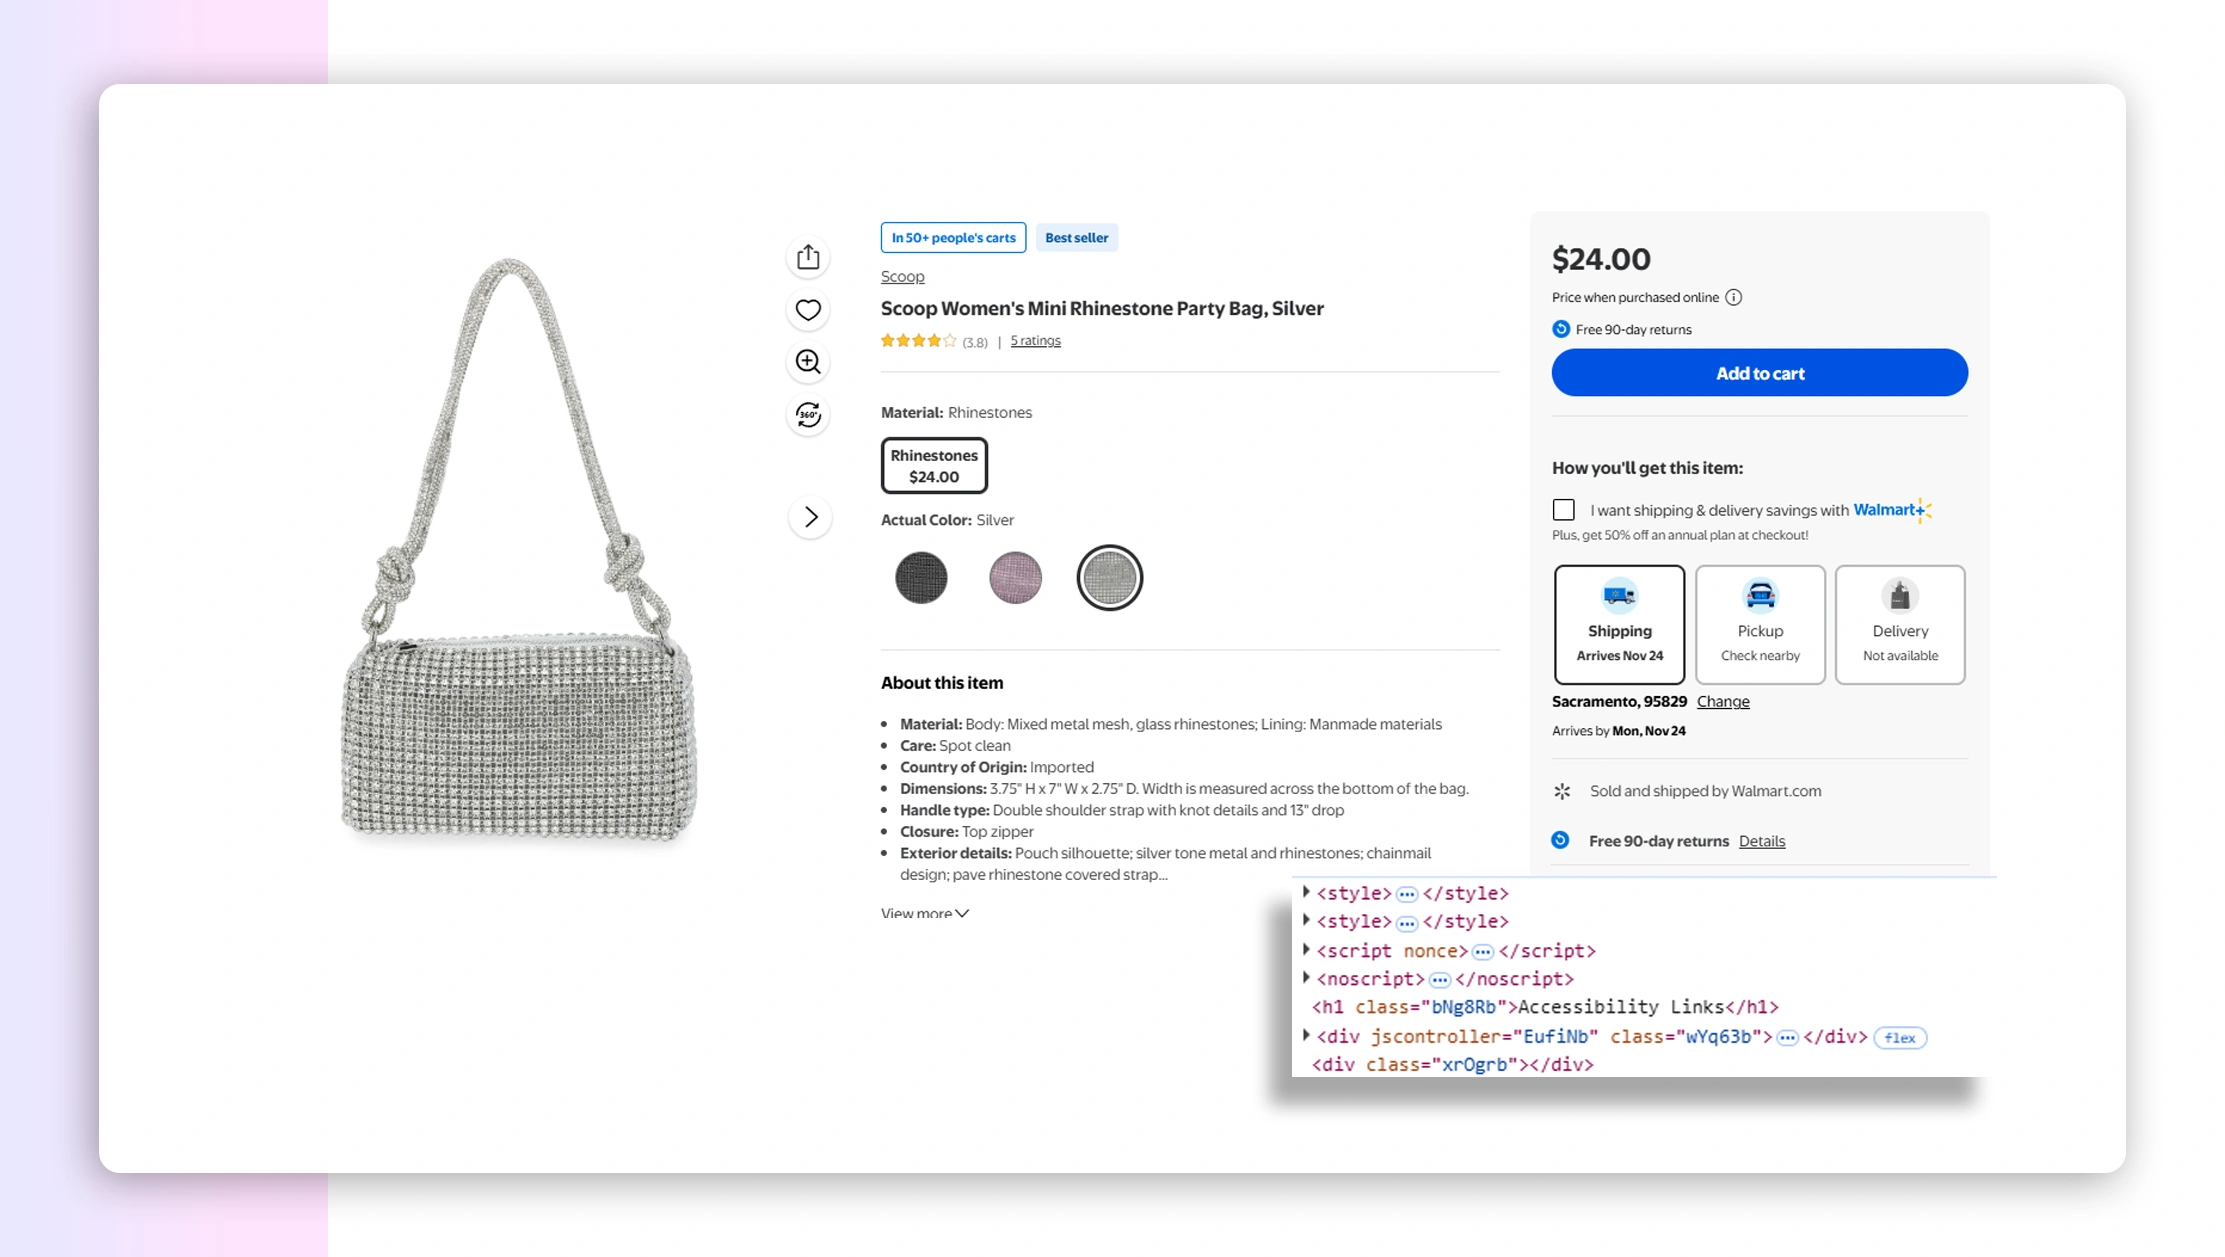Choose the black color swatch
The width and height of the screenshot is (2225, 1257).
click(x=921, y=578)
